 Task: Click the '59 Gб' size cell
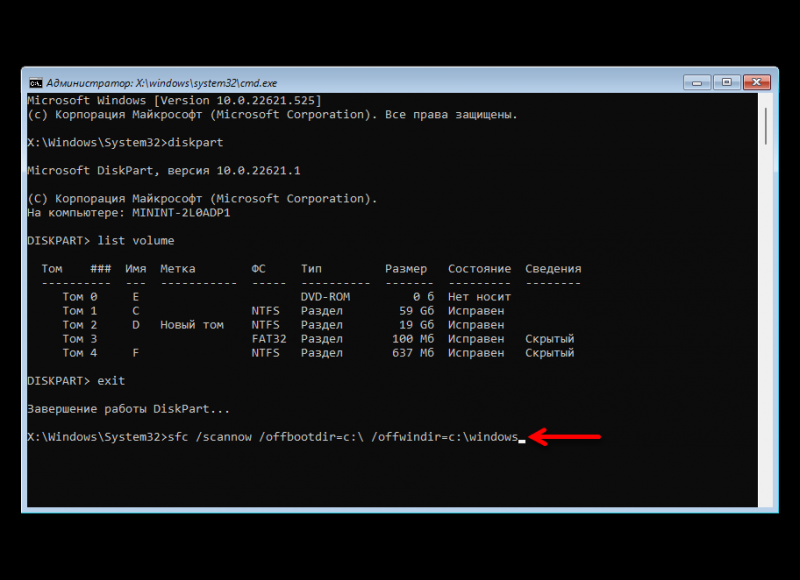[x=417, y=311]
